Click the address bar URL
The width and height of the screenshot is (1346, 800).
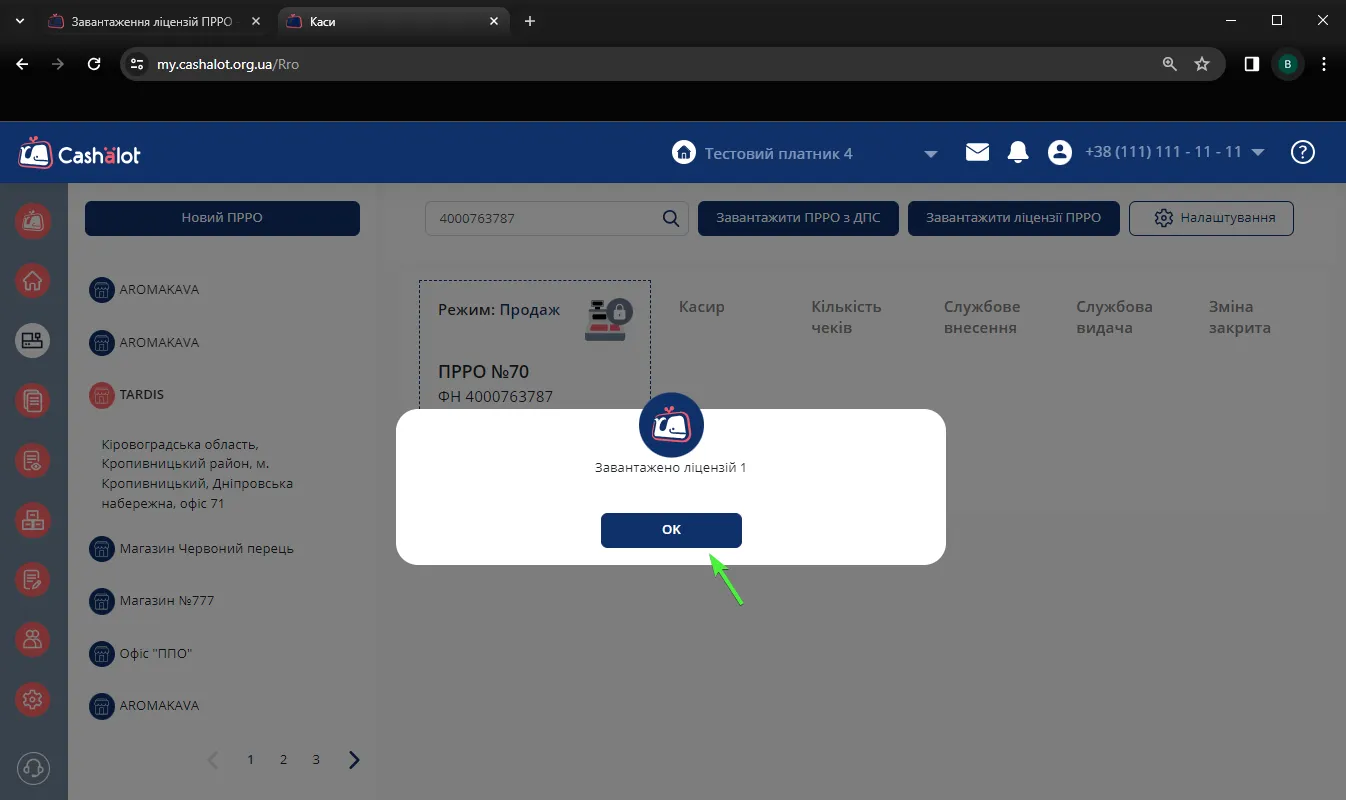tap(228, 64)
